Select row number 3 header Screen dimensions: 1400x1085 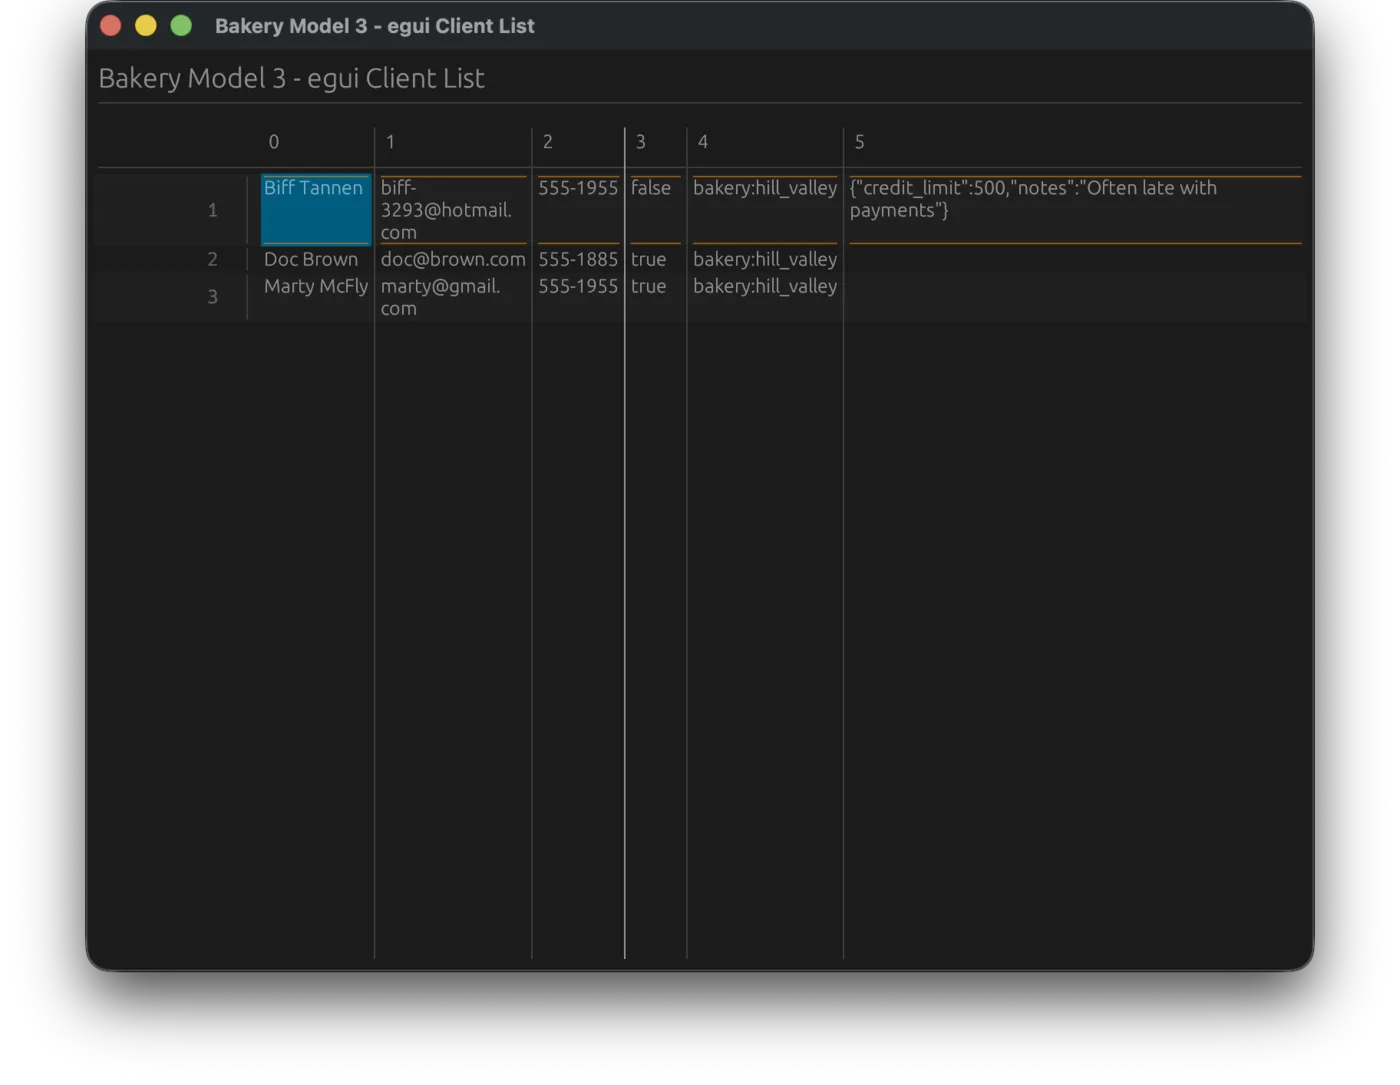[212, 297]
